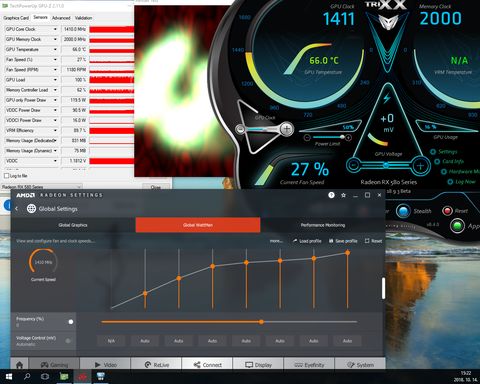Open the ReLive section in Radeon Settings

pyautogui.click(x=156, y=365)
